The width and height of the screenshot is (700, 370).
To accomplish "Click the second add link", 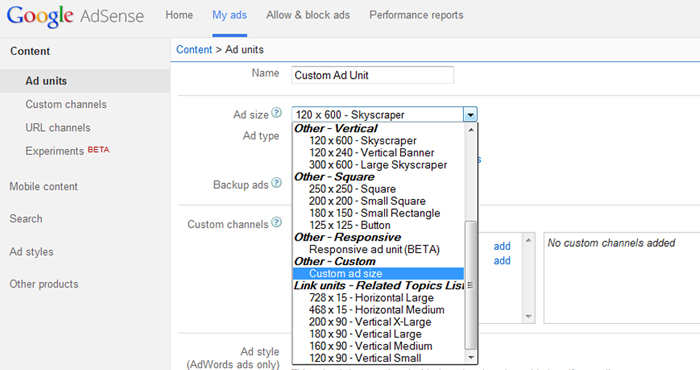I will [502, 261].
